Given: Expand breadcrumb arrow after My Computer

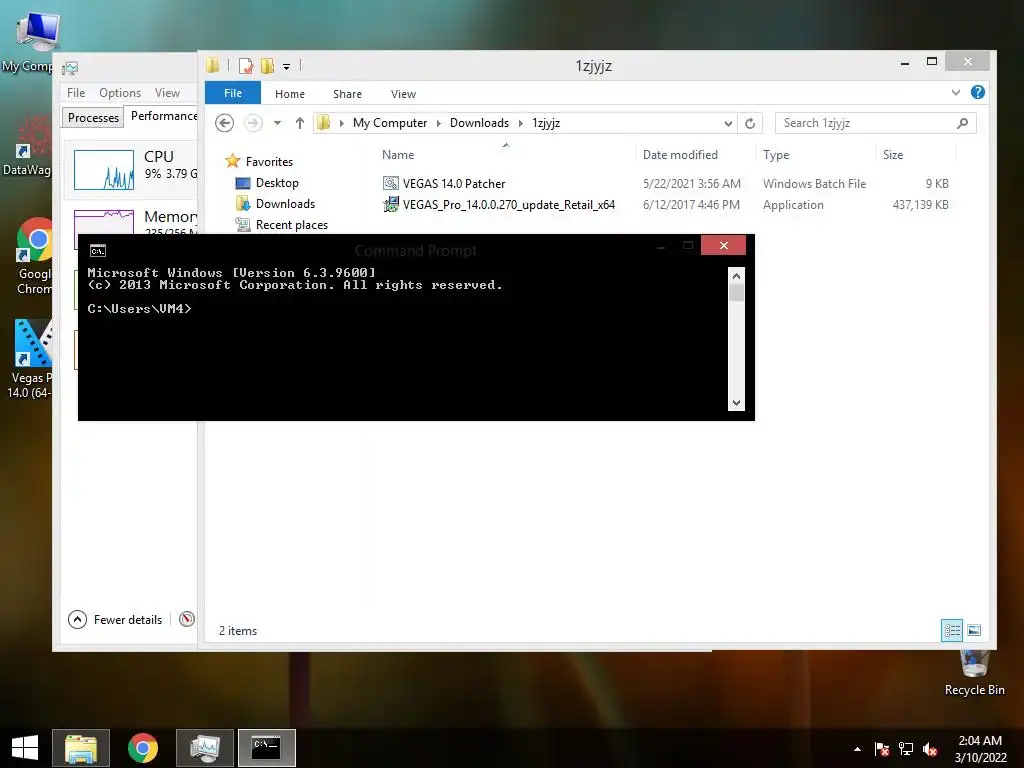Looking at the screenshot, I should coord(438,123).
